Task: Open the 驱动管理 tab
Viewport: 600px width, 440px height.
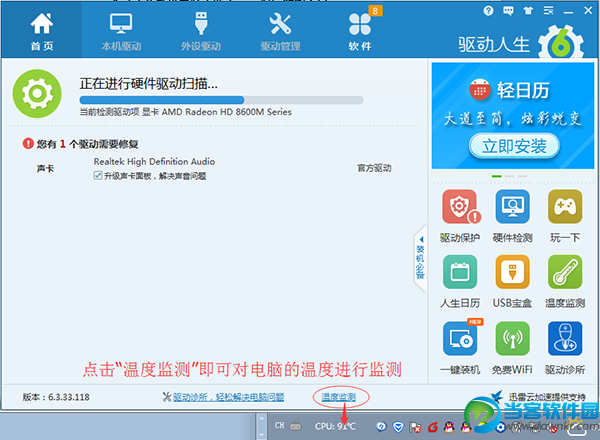Action: [x=280, y=31]
